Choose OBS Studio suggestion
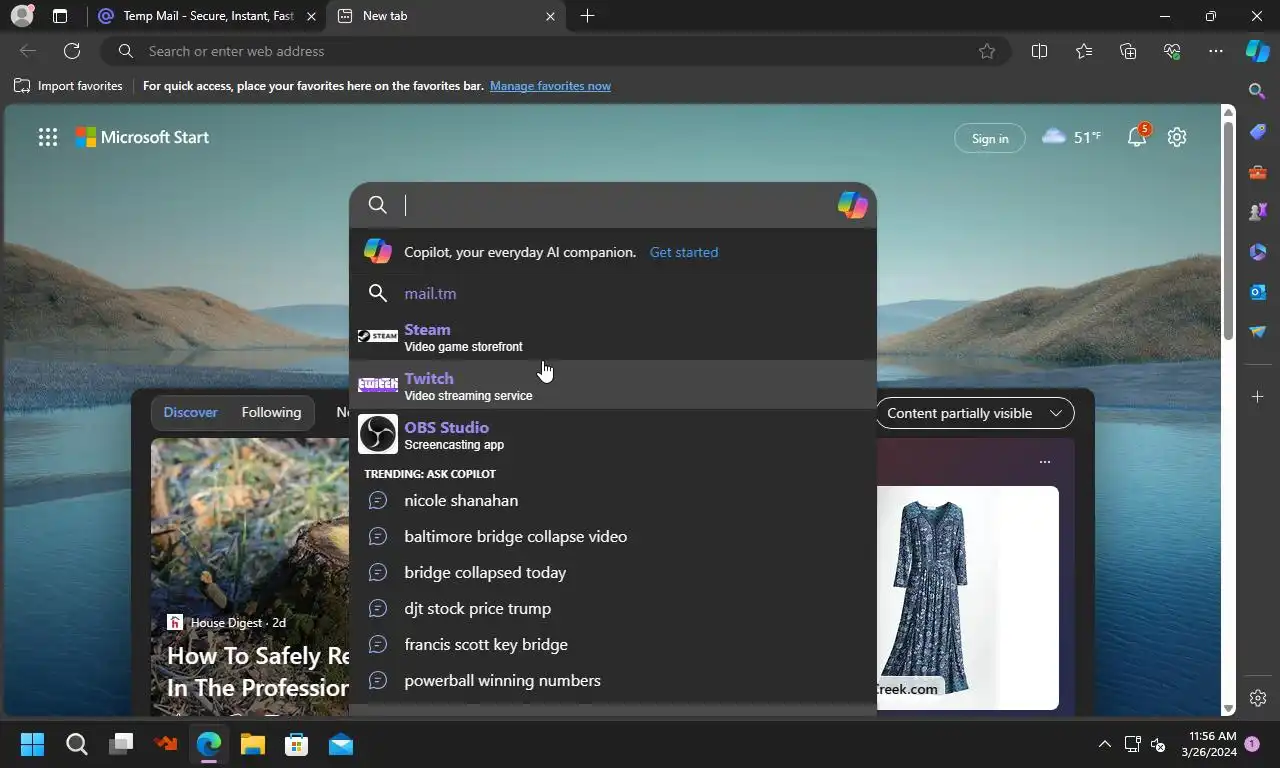The height and width of the screenshot is (768, 1280). click(x=612, y=435)
